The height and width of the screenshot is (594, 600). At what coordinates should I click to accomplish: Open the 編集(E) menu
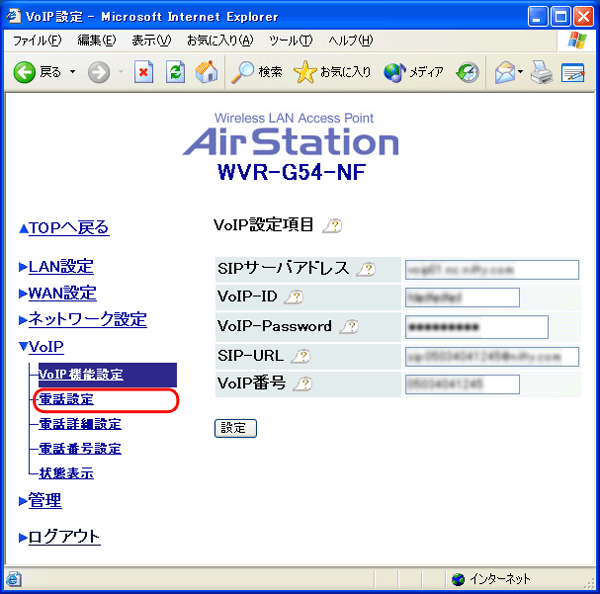96,40
